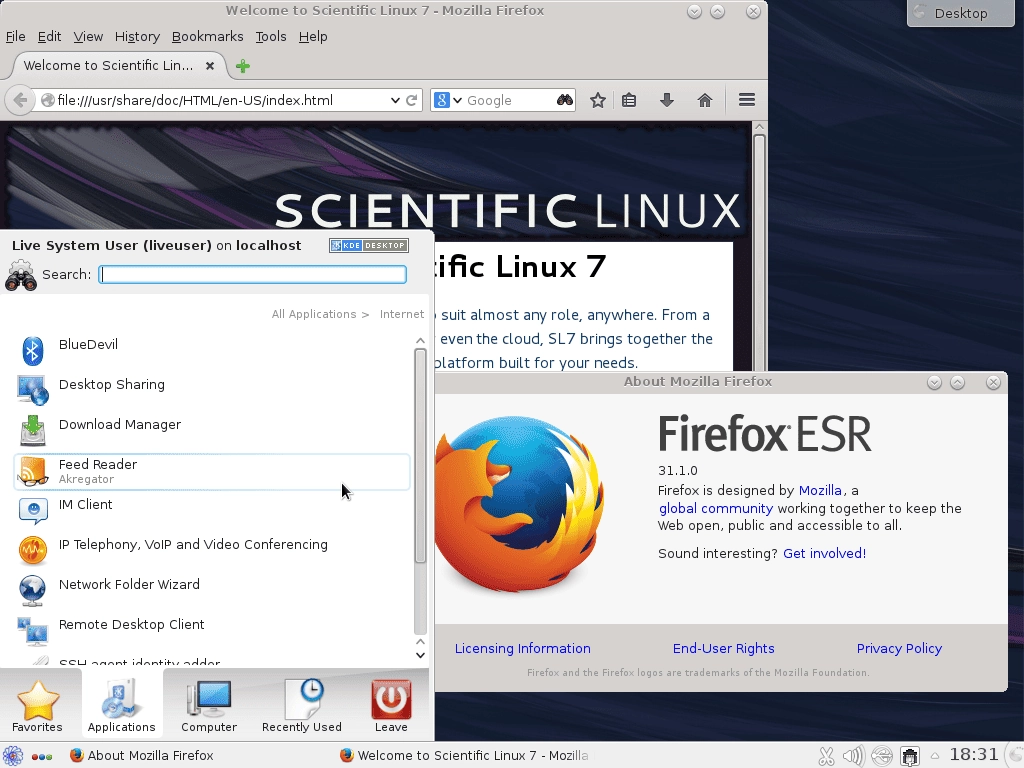The height and width of the screenshot is (768, 1024).
Task: Open downloads arrow icon
Action: pyautogui.click(x=667, y=100)
